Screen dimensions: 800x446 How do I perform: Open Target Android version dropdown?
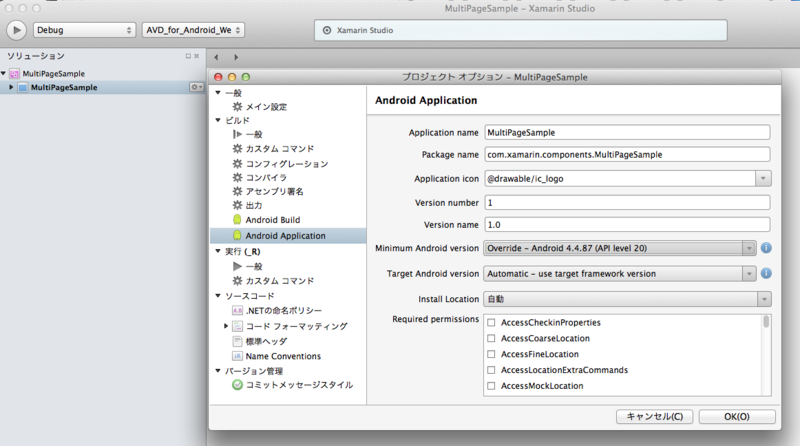(748, 274)
